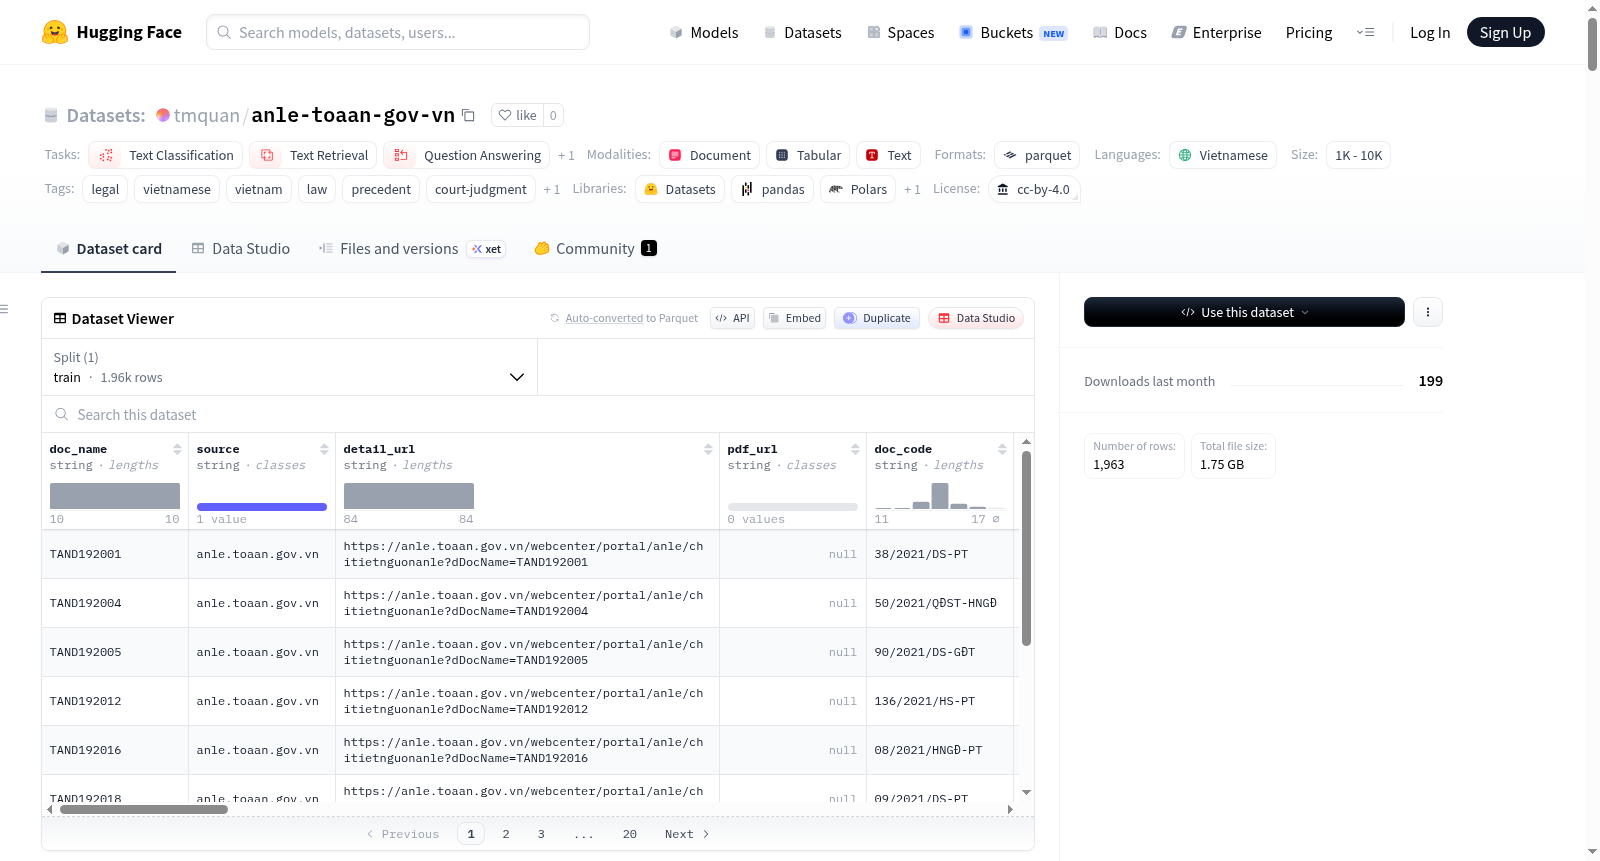
Task: Click the Sign Up button
Action: [1505, 32]
